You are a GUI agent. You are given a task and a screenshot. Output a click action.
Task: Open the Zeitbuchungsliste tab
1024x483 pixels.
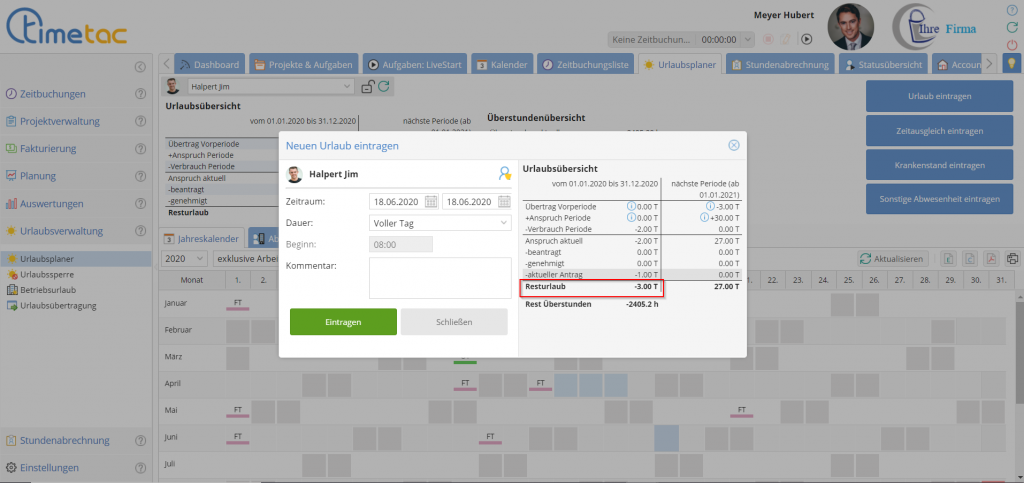[x=585, y=64]
